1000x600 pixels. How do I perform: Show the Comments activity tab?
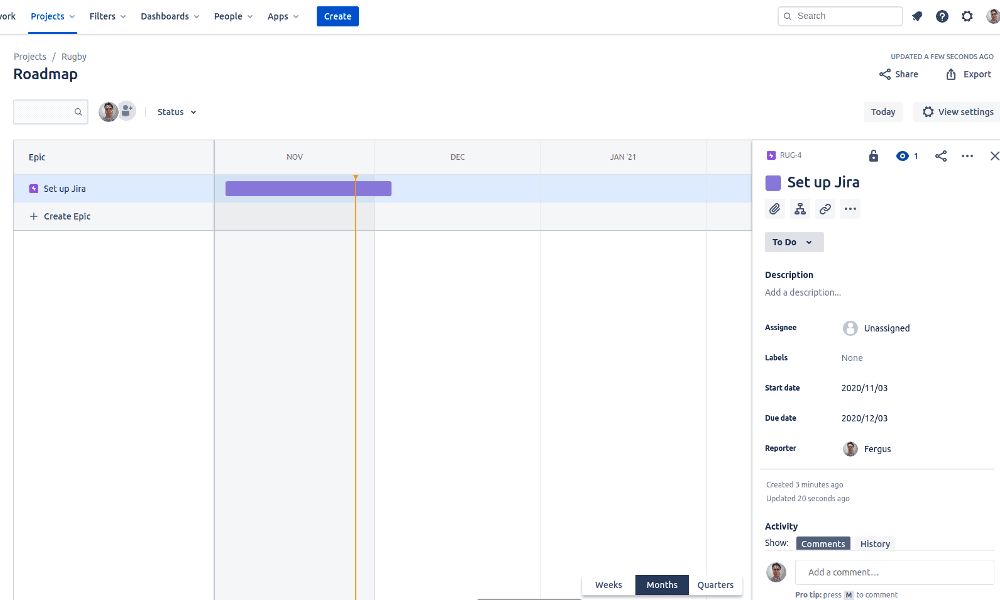823,544
